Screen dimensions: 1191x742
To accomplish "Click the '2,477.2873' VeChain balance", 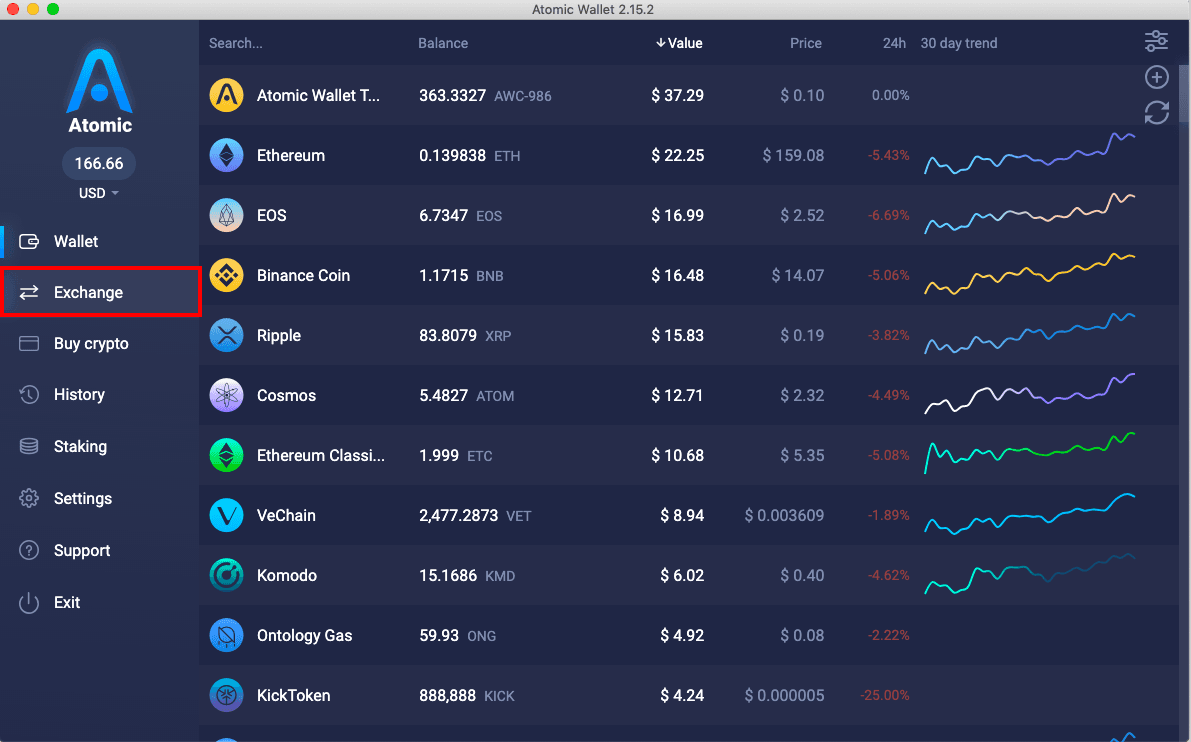I will (459, 516).
